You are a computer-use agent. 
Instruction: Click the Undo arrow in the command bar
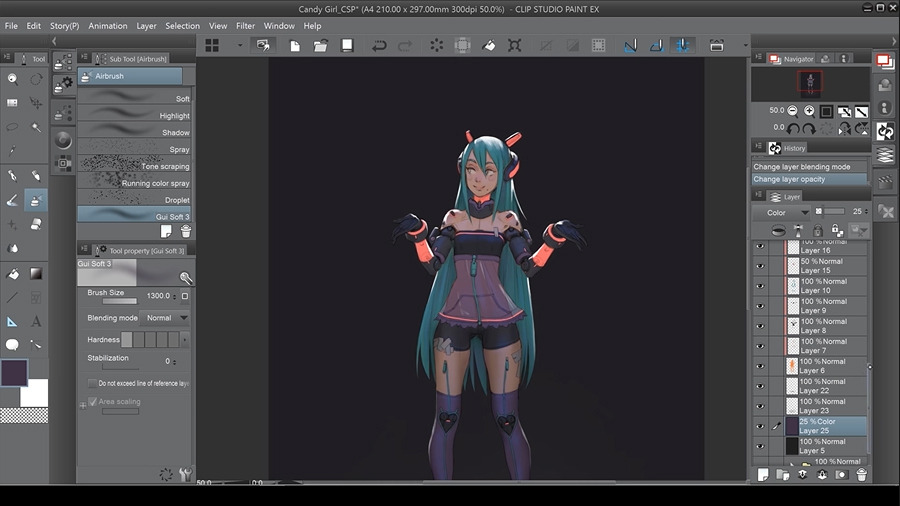coord(379,46)
